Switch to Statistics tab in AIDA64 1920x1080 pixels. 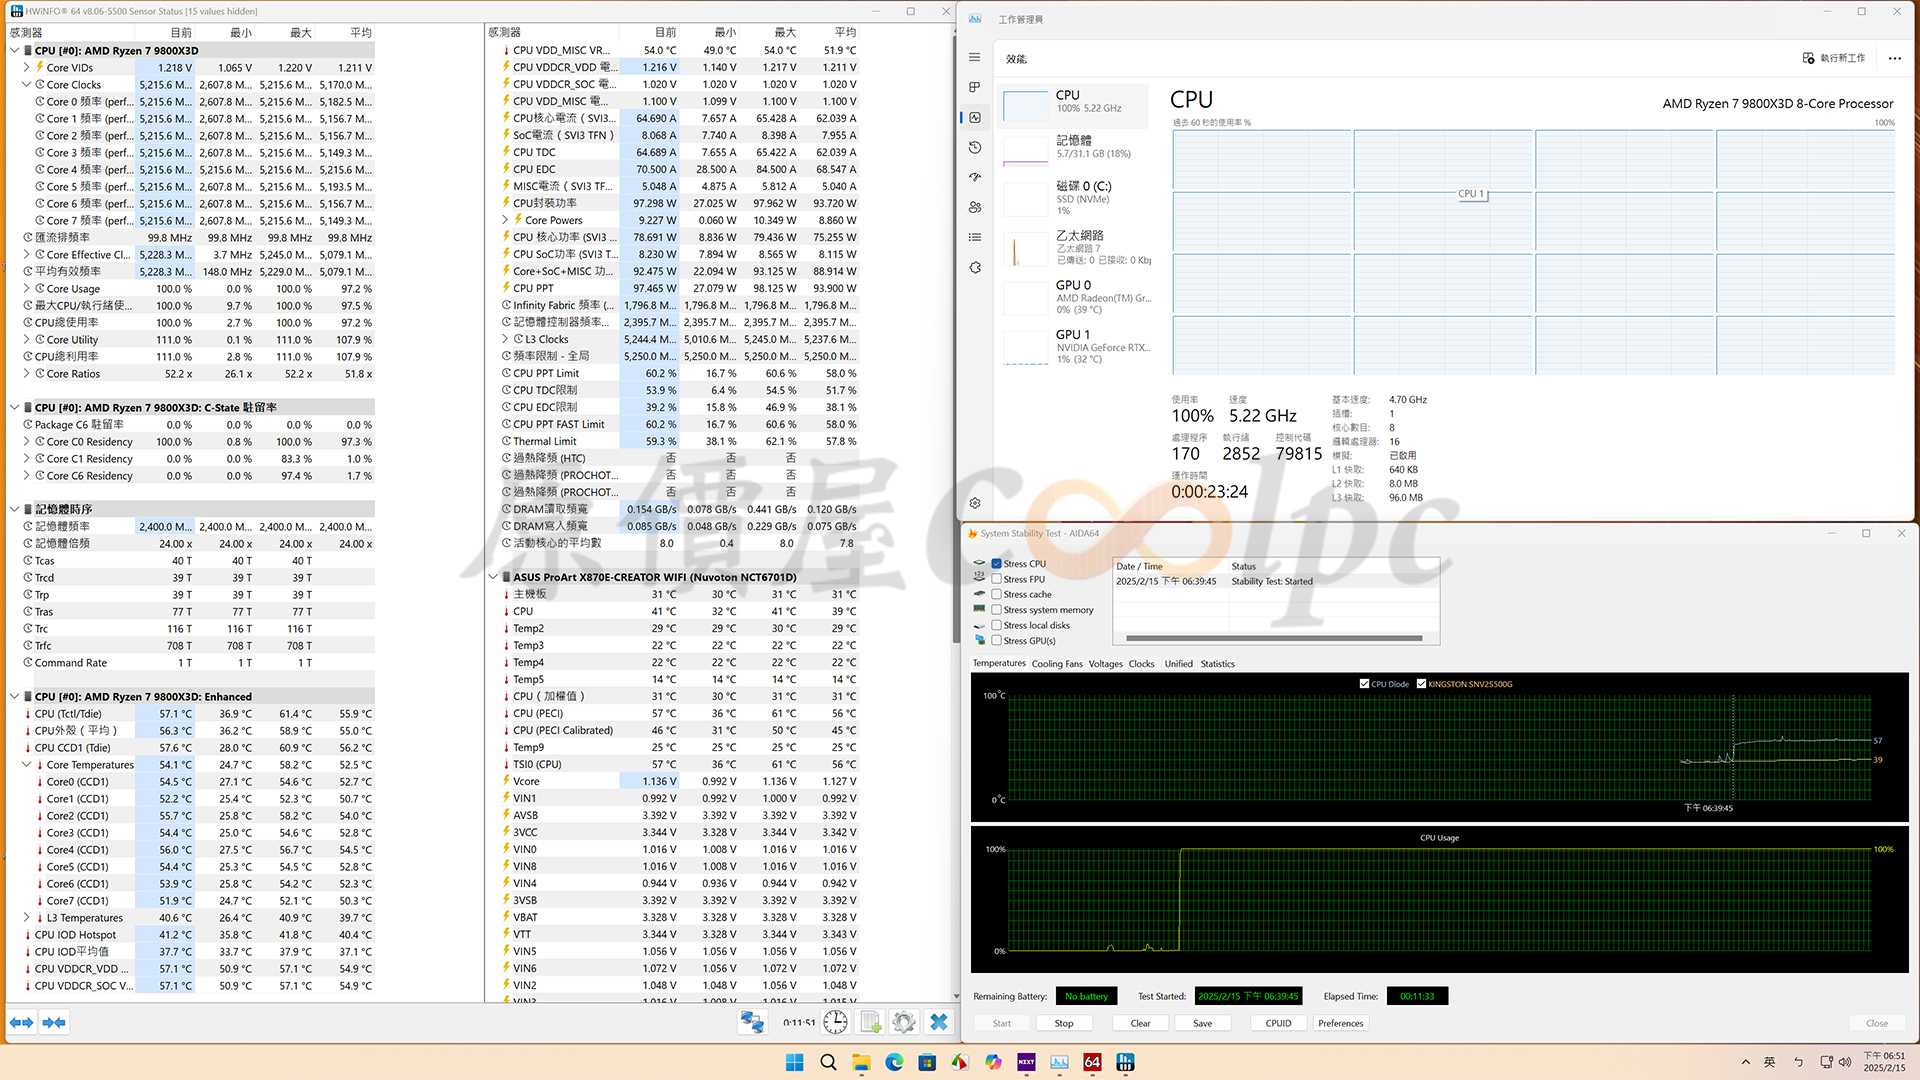(1217, 664)
